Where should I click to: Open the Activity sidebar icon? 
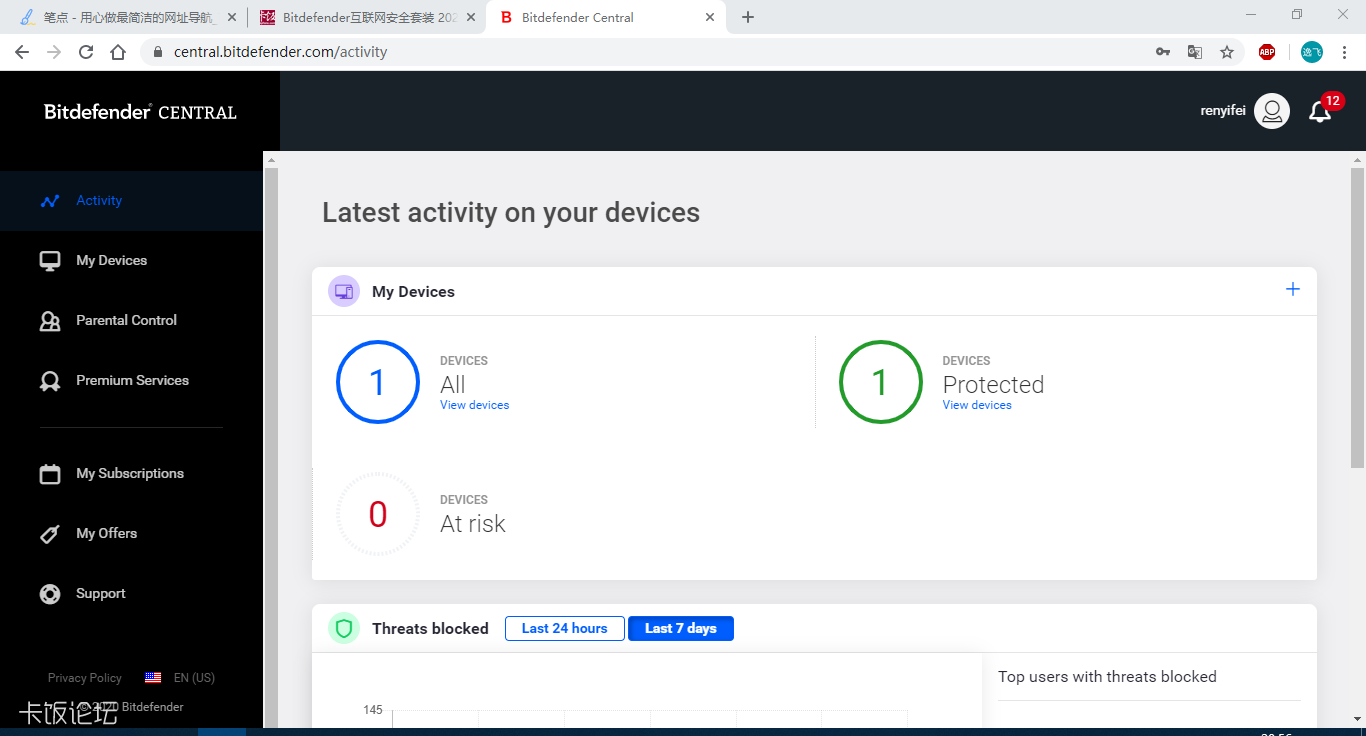pos(50,201)
